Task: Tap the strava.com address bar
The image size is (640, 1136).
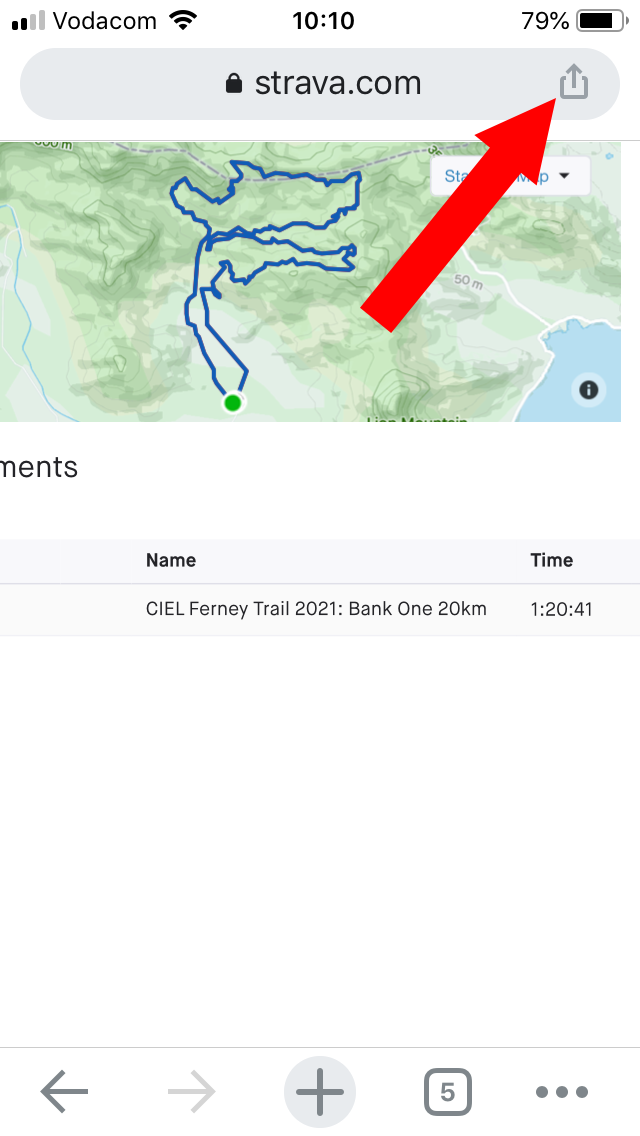Action: click(320, 84)
